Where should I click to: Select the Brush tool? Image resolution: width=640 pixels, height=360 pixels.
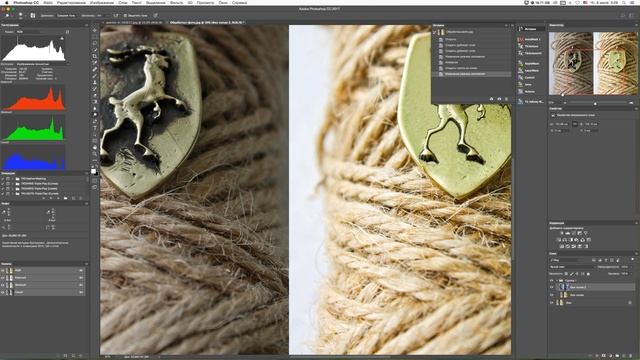click(95, 76)
